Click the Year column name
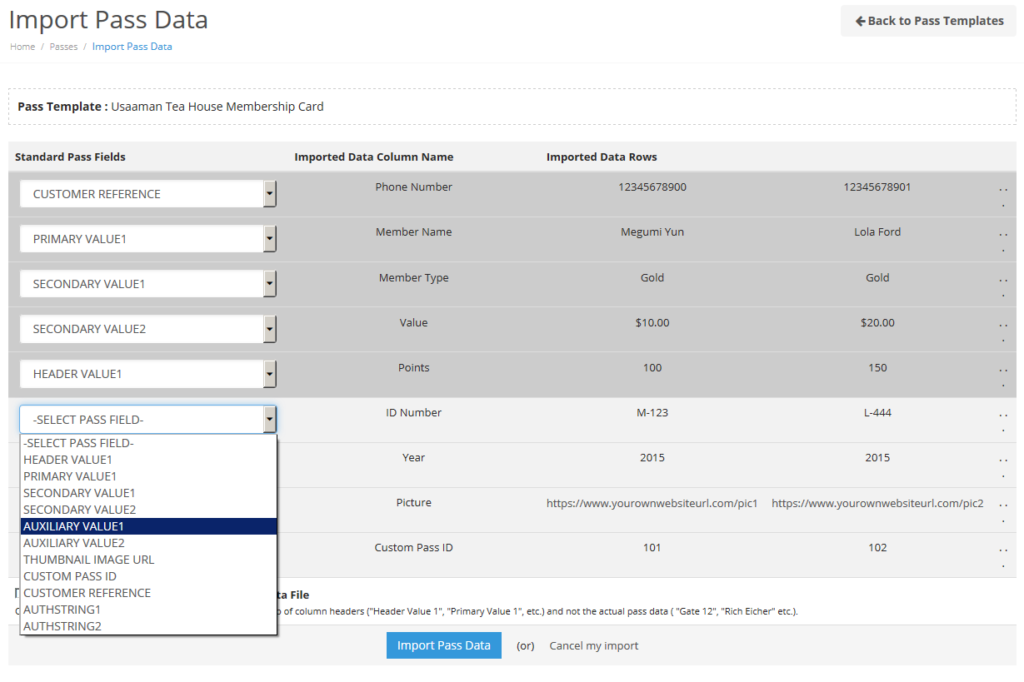The image size is (1024, 682). click(x=413, y=458)
